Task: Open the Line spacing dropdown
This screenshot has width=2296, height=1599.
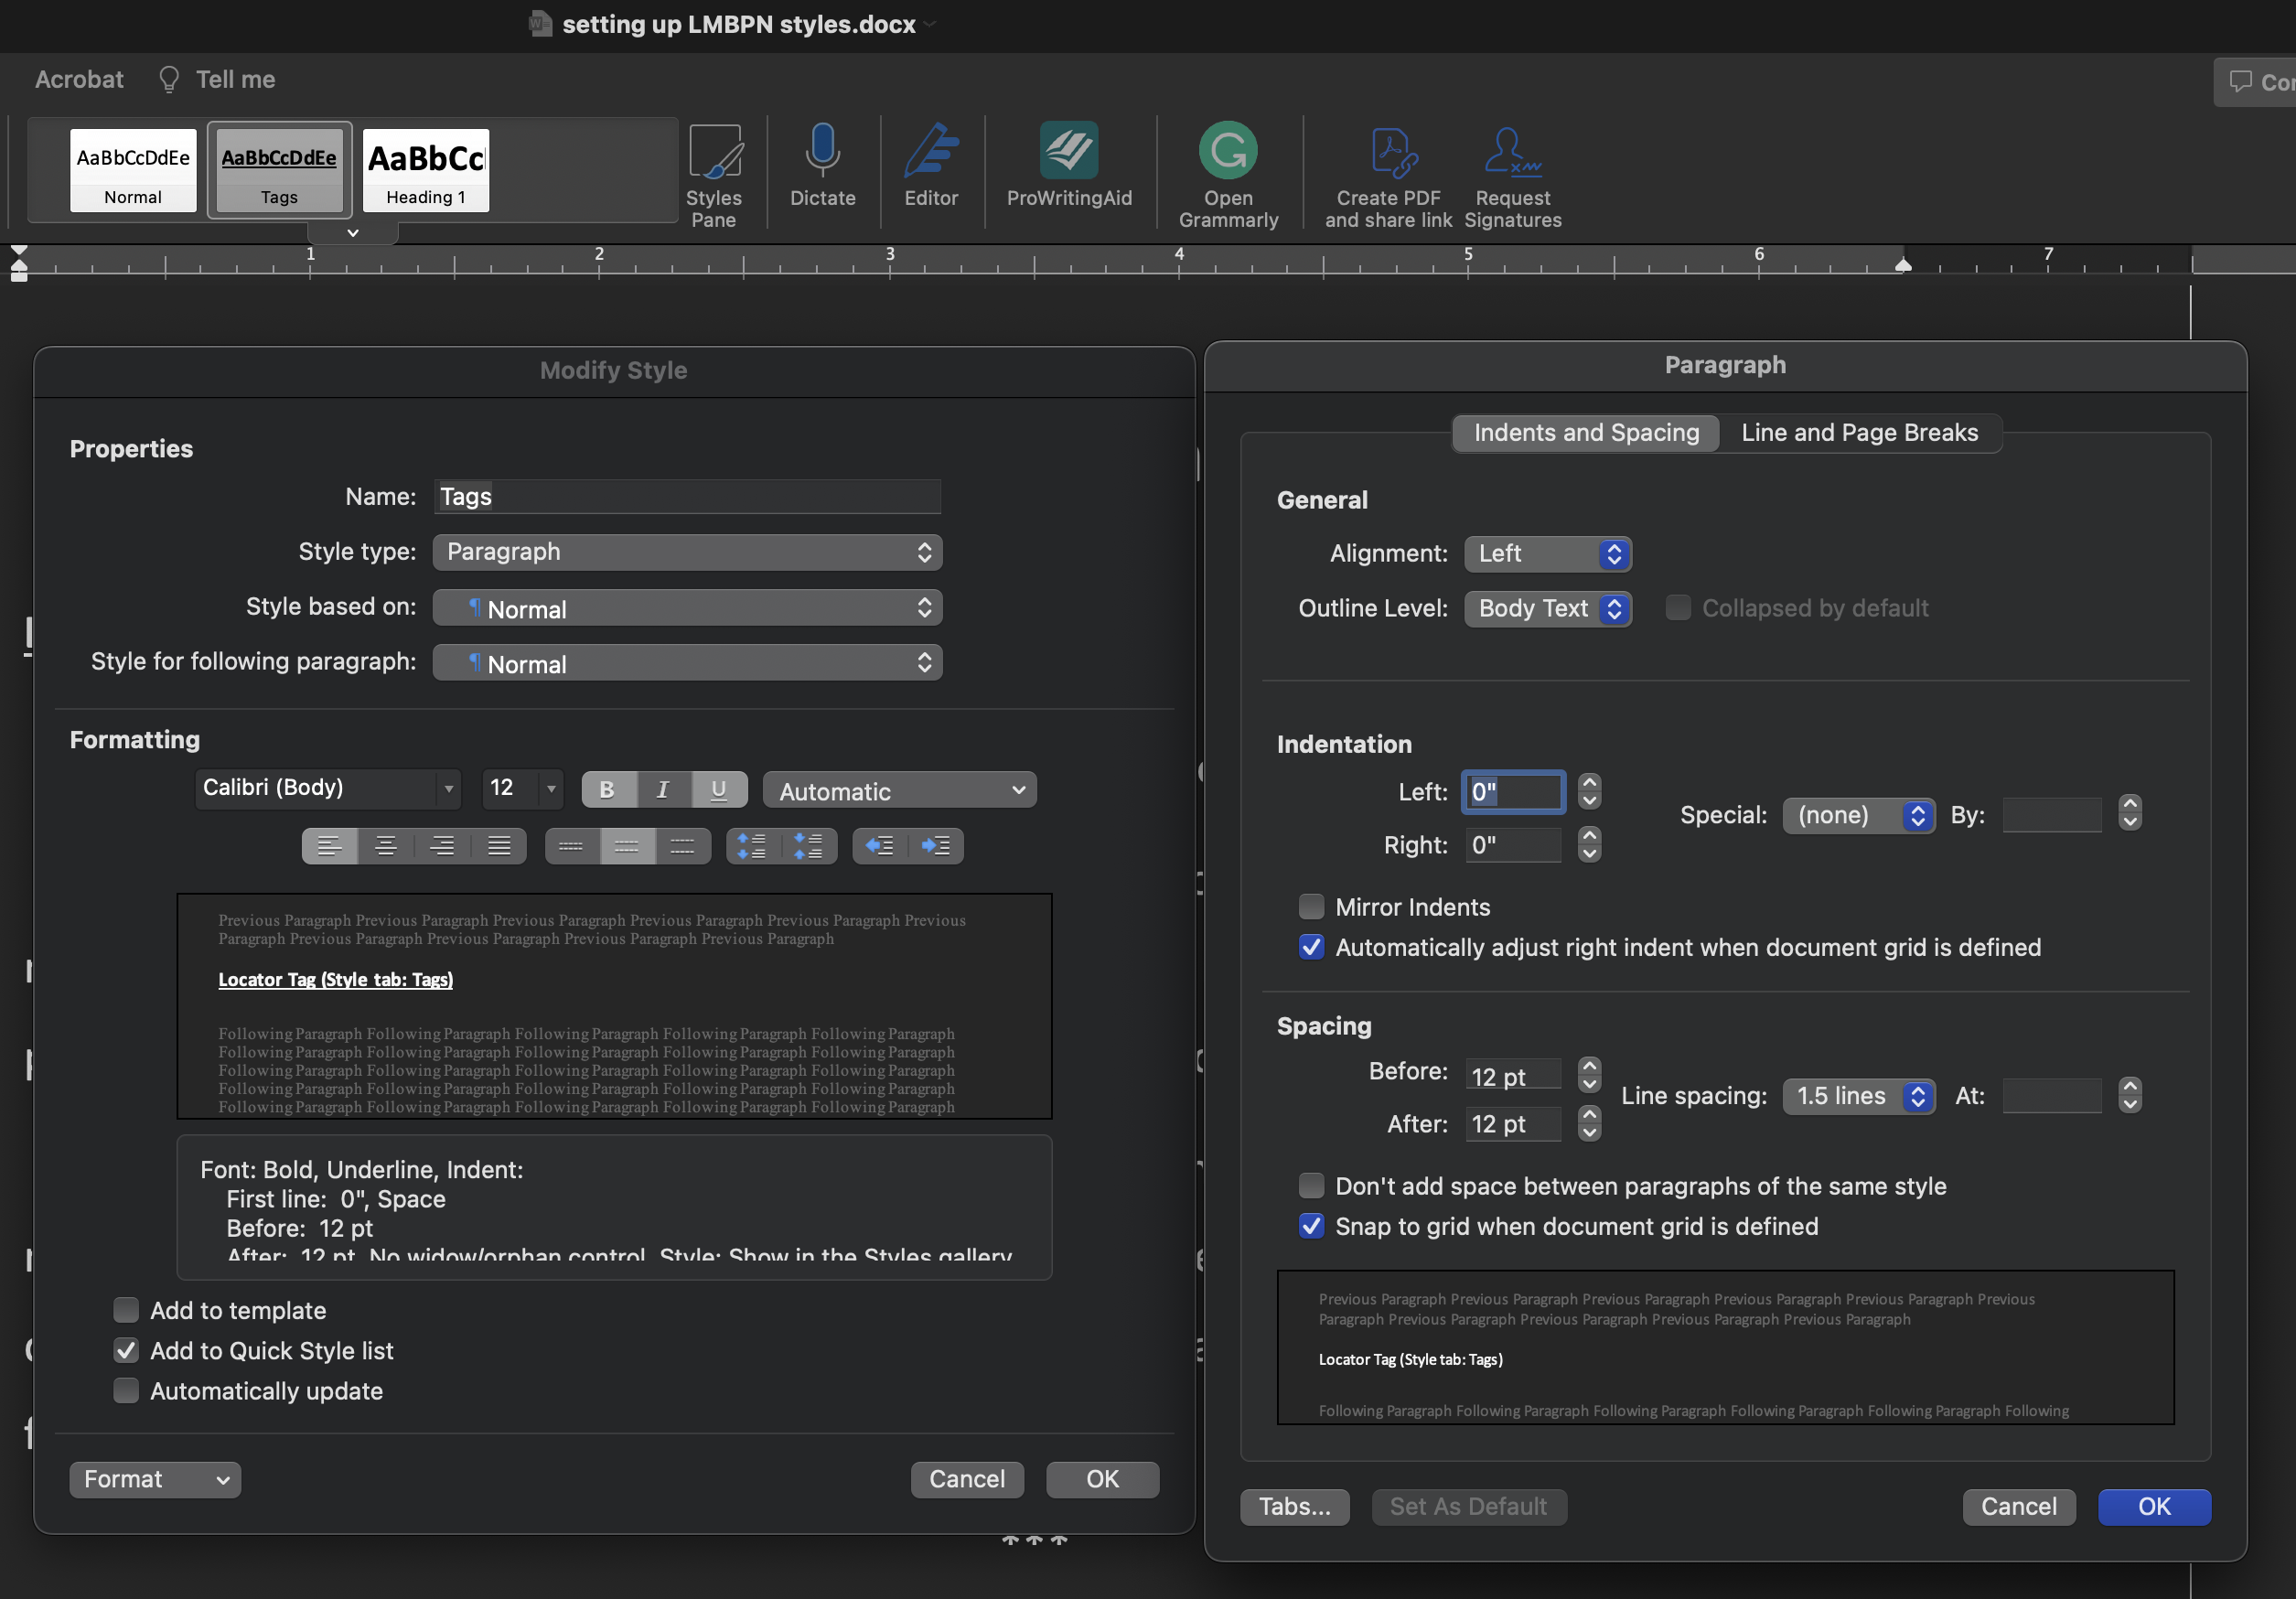Action: (x=1859, y=1096)
